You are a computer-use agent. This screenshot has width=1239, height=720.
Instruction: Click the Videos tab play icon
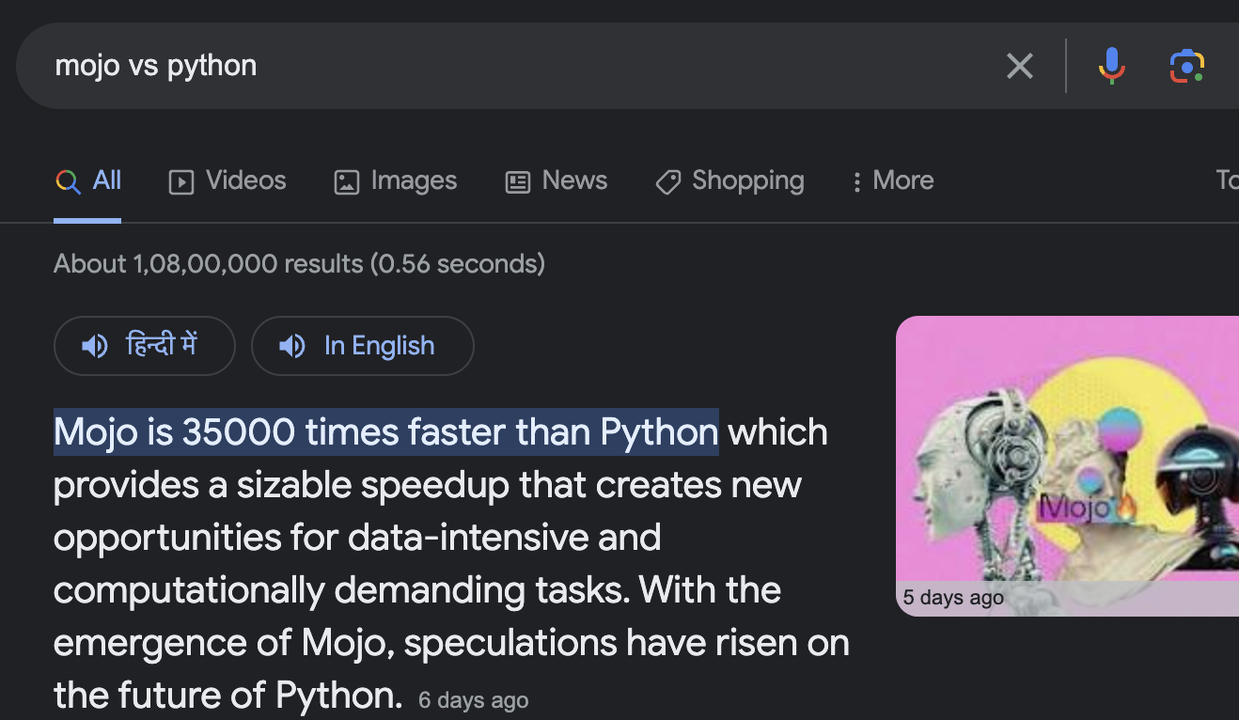[x=181, y=181]
